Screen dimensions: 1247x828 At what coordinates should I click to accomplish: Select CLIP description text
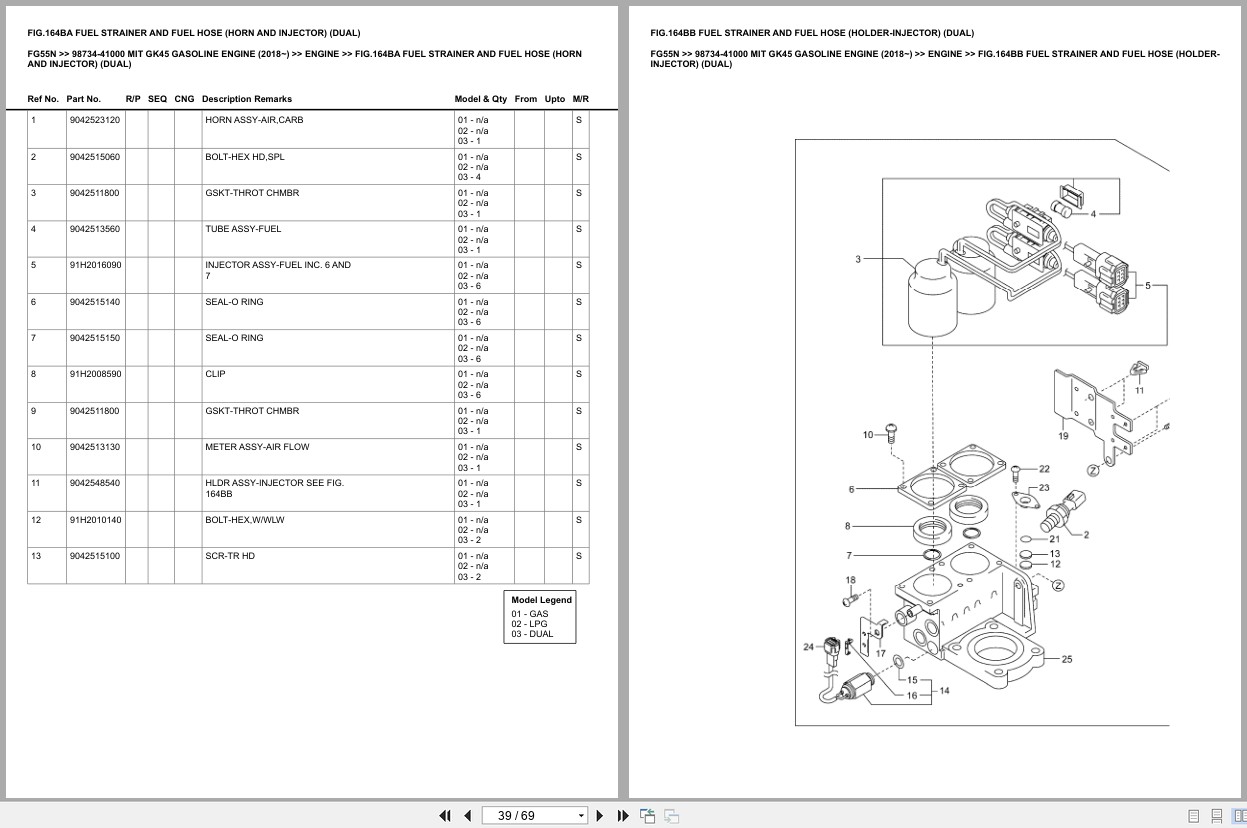(215, 374)
